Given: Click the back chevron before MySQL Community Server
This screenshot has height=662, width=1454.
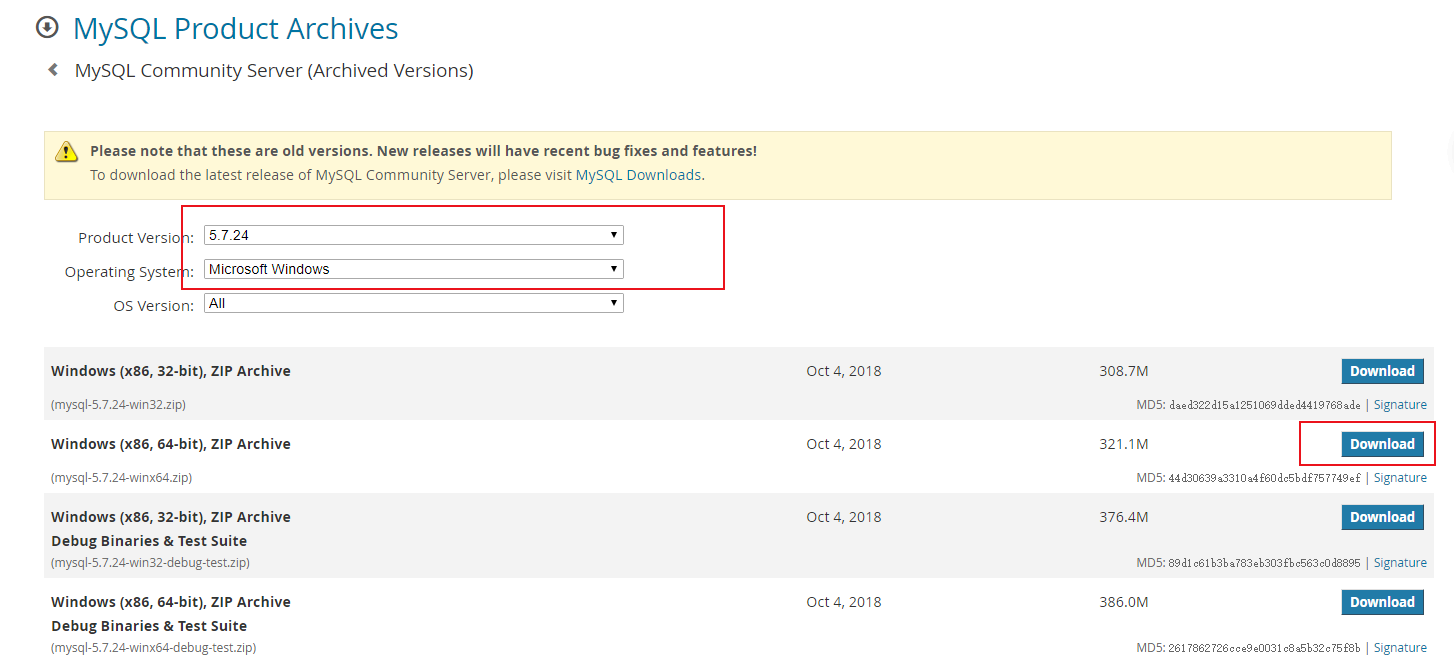Looking at the screenshot, I should tap(53, 70).
